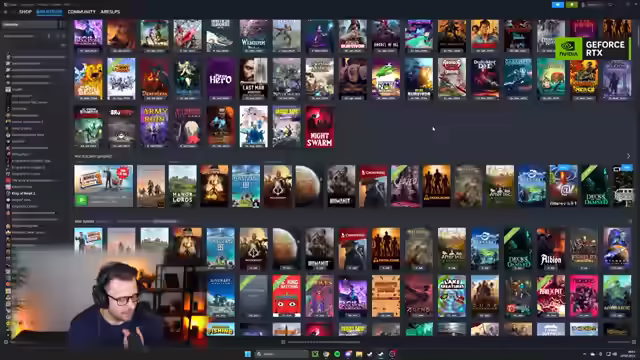Open the SHOP tab in Steam
The image size is (640, 360).
[x=25, y=12]
